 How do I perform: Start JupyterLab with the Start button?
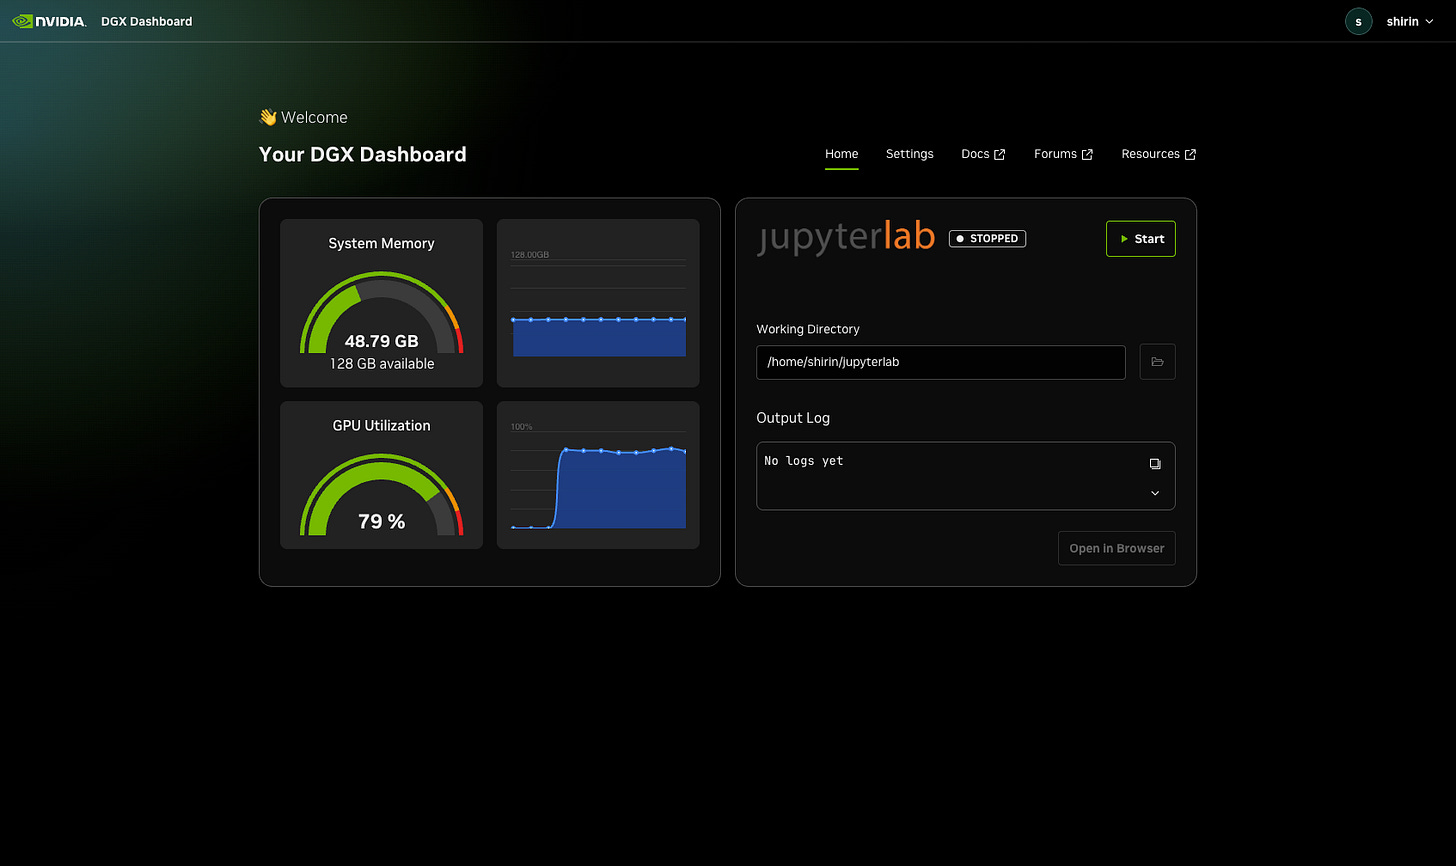click(1140, 239)
